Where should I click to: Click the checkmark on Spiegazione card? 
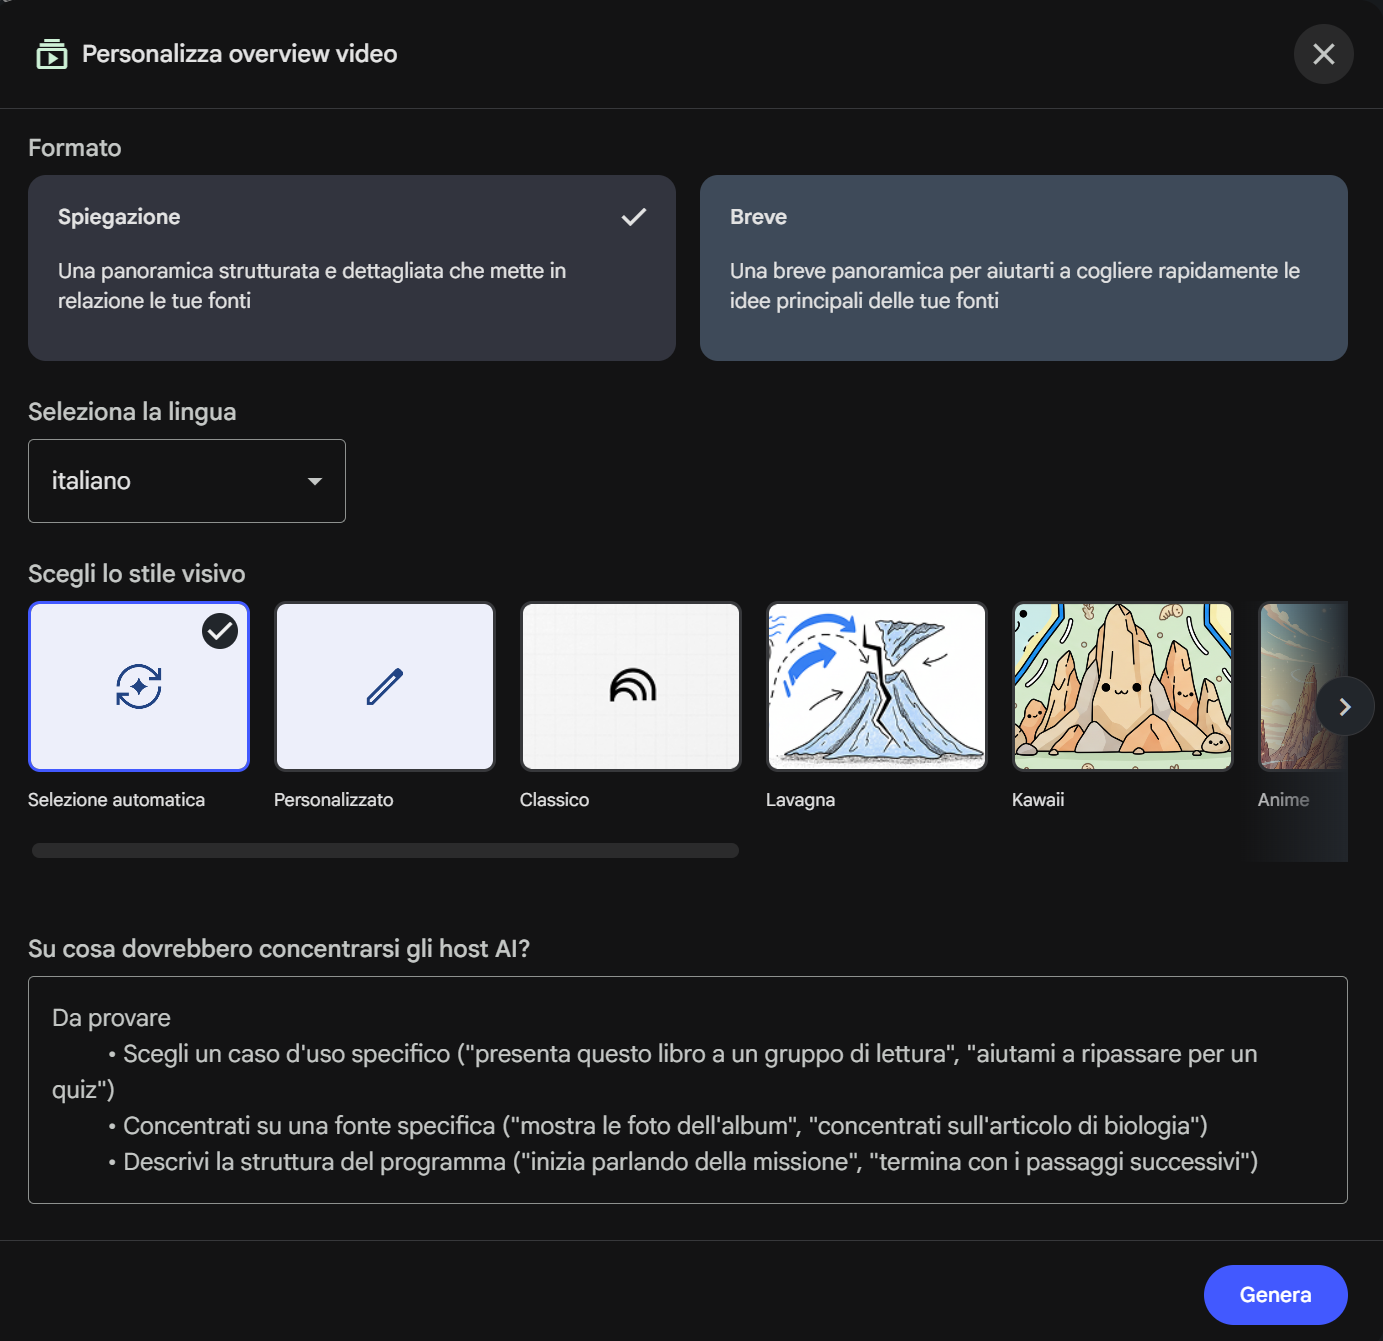click(634, 217)
